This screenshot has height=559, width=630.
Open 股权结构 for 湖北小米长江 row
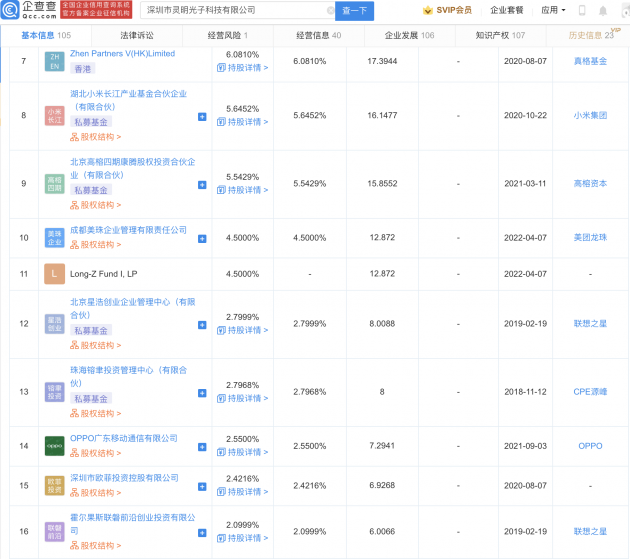pyautogui.click(x=96, y=137)
